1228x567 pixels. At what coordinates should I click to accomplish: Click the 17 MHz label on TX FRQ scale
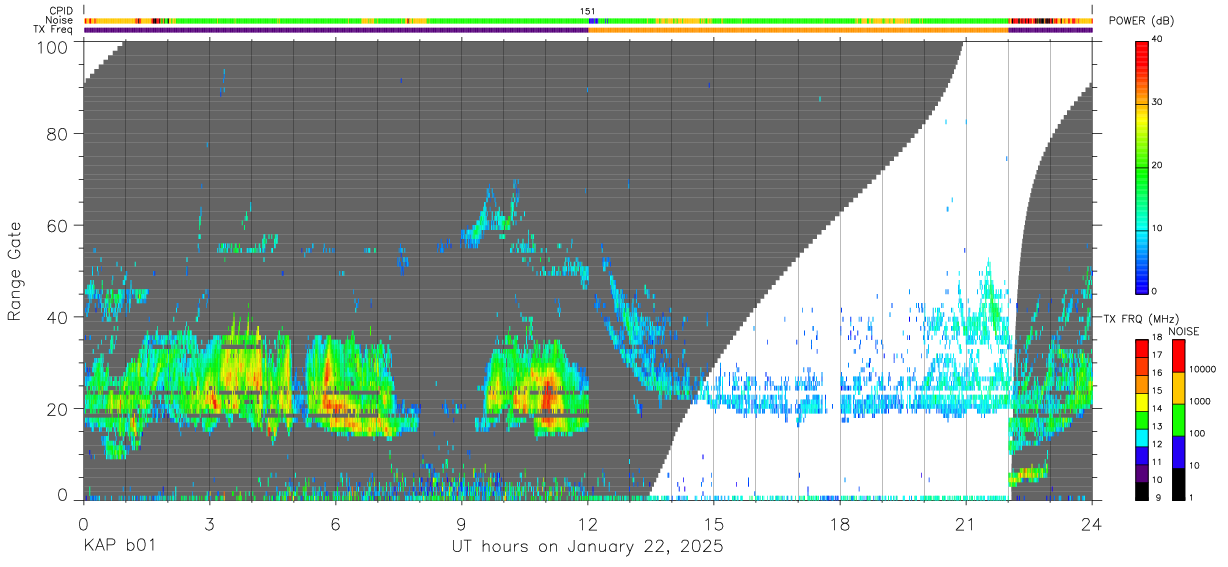pos(1156,354)
